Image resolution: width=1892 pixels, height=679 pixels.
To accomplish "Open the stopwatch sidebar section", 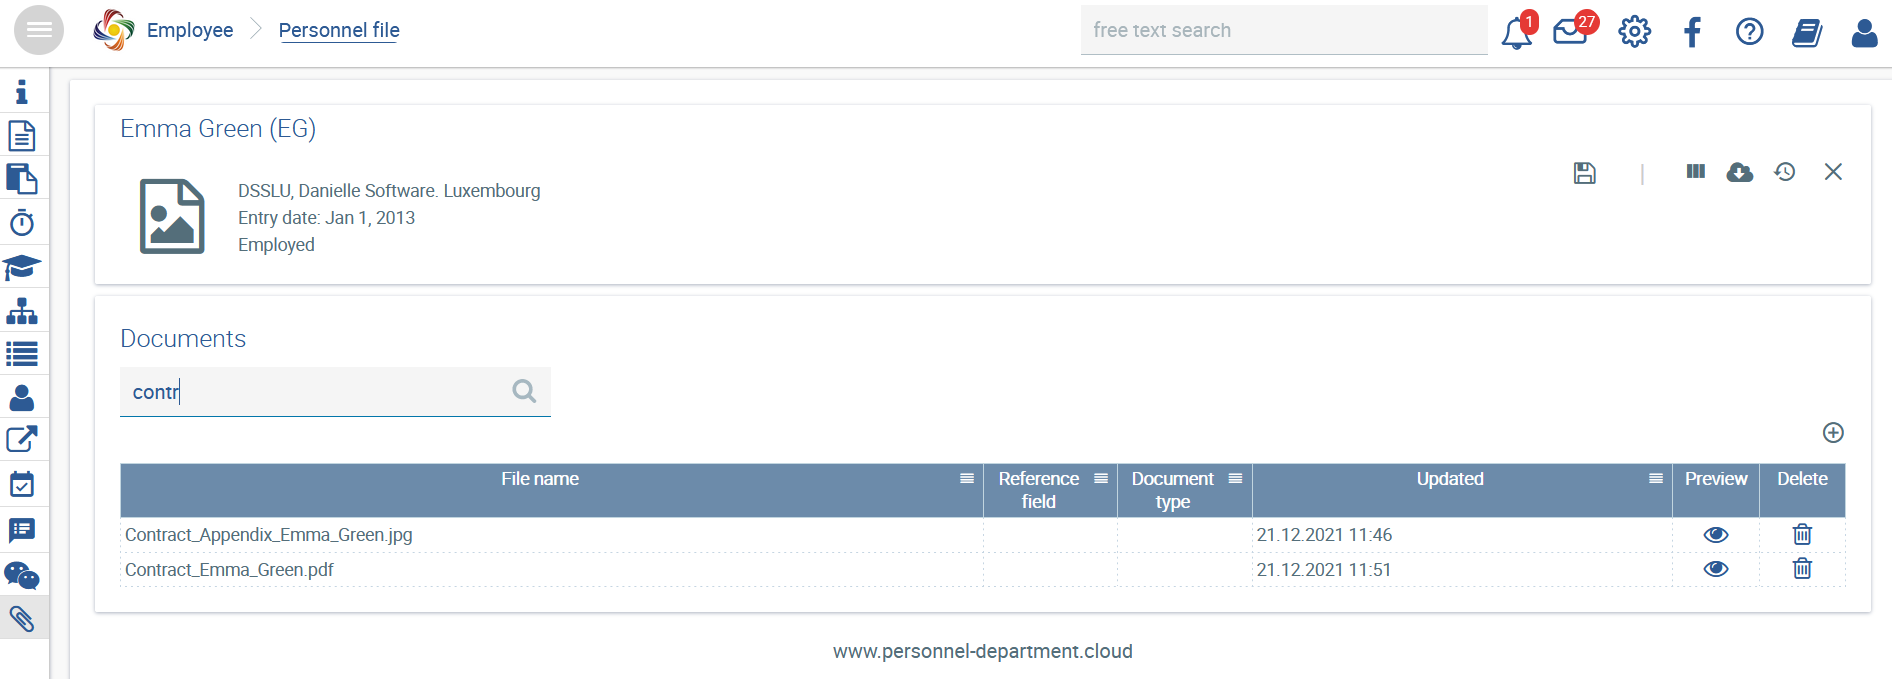I will (21, 222).
